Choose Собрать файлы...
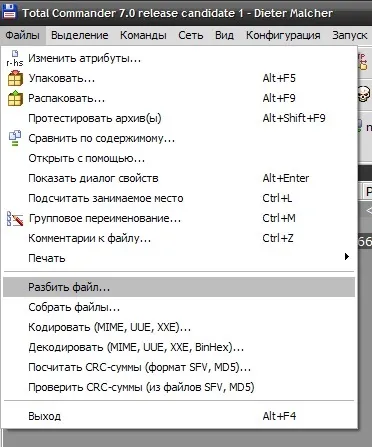372x447 pixels. [x=179, y=307]
